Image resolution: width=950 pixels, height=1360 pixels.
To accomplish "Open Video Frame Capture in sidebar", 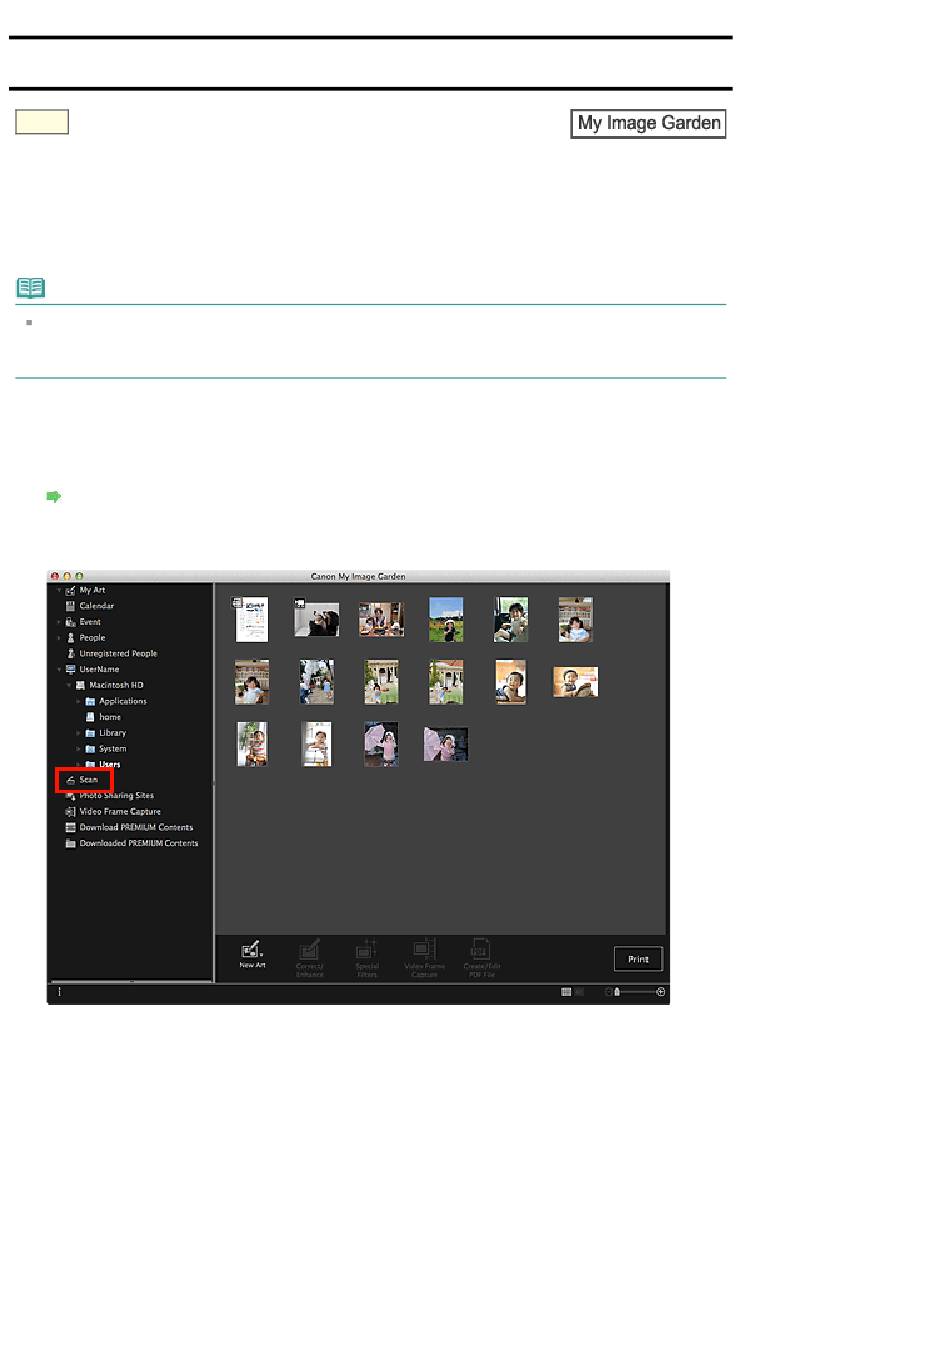I will coord(112,812).
